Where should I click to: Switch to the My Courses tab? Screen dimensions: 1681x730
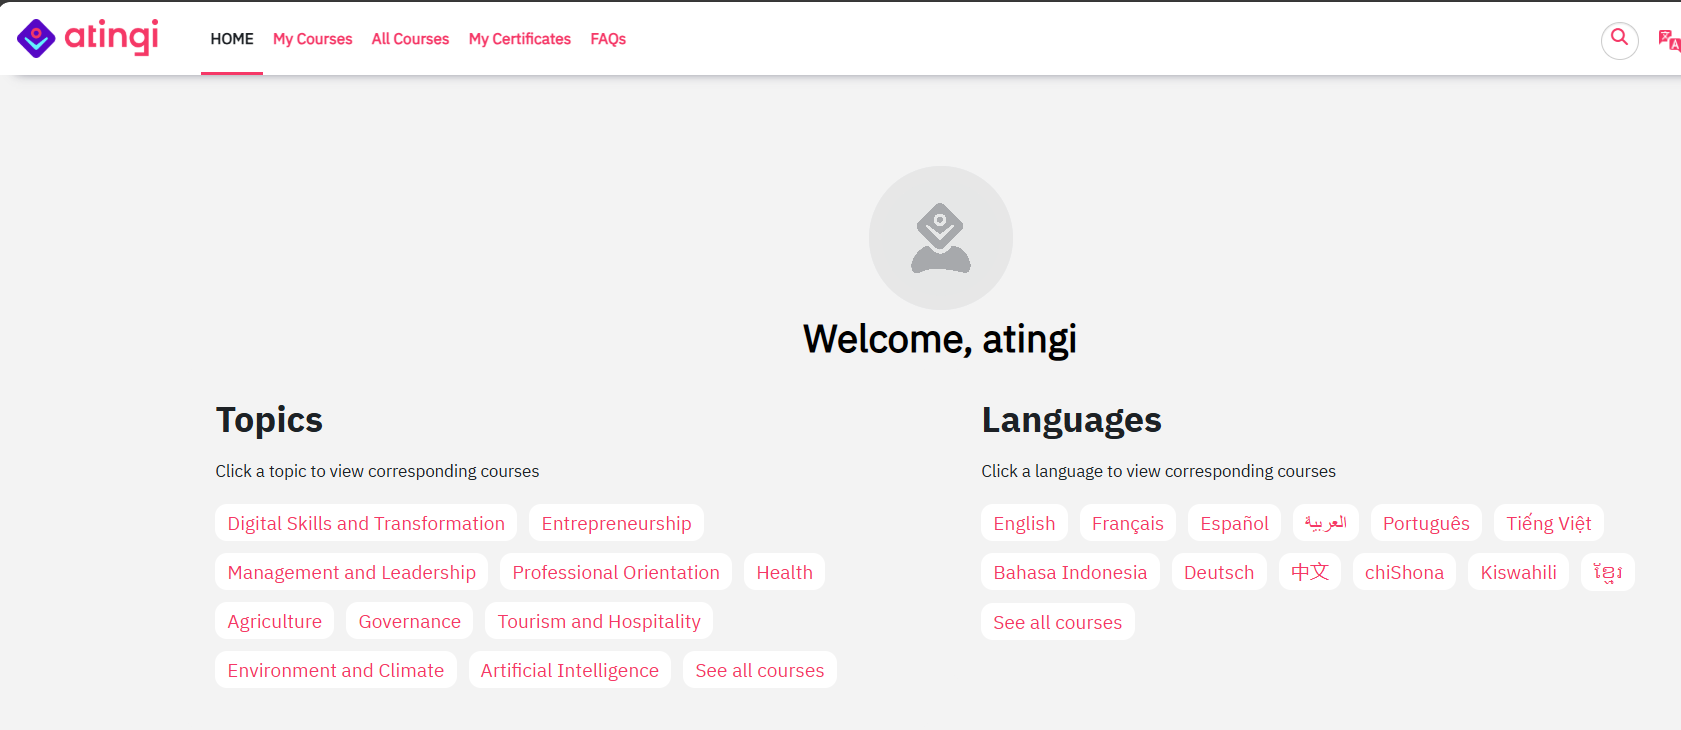312,39
